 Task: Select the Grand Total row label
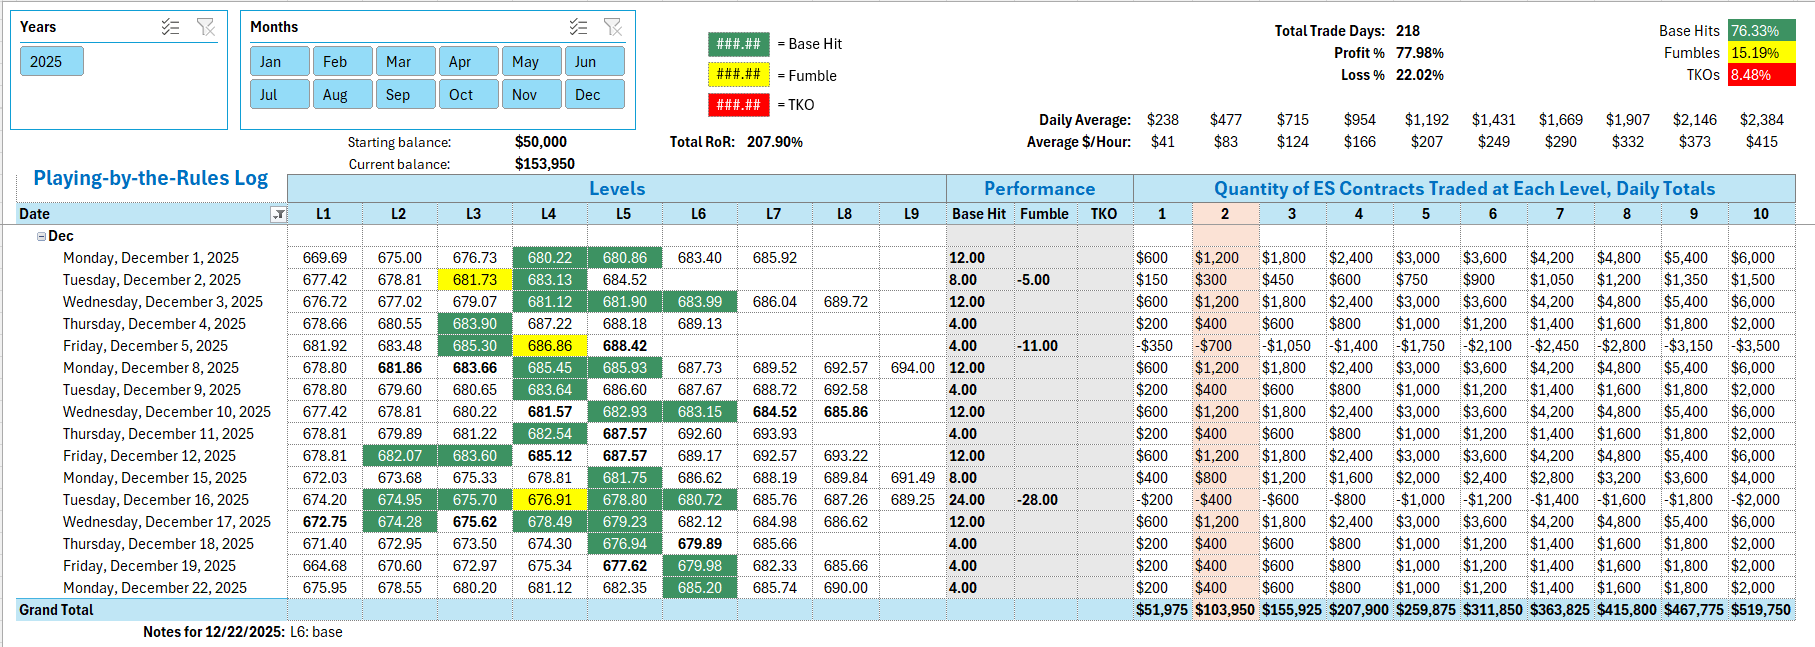point(56,610)
